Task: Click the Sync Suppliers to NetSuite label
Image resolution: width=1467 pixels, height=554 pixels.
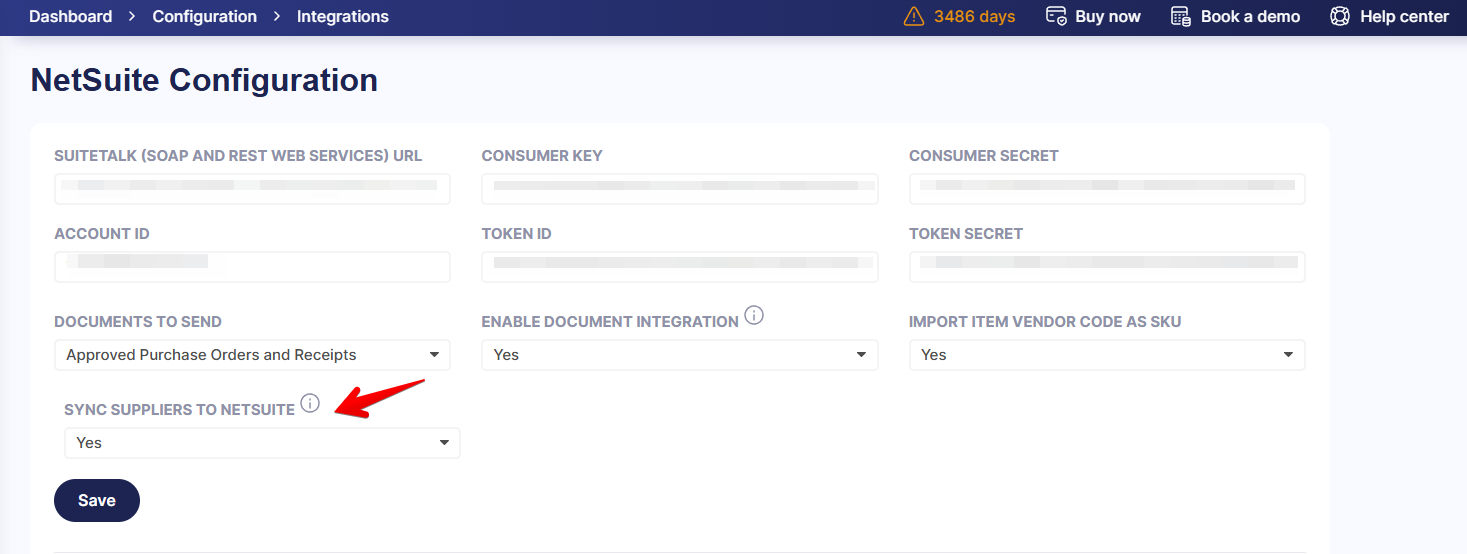Action: click(x=179, y=410)
